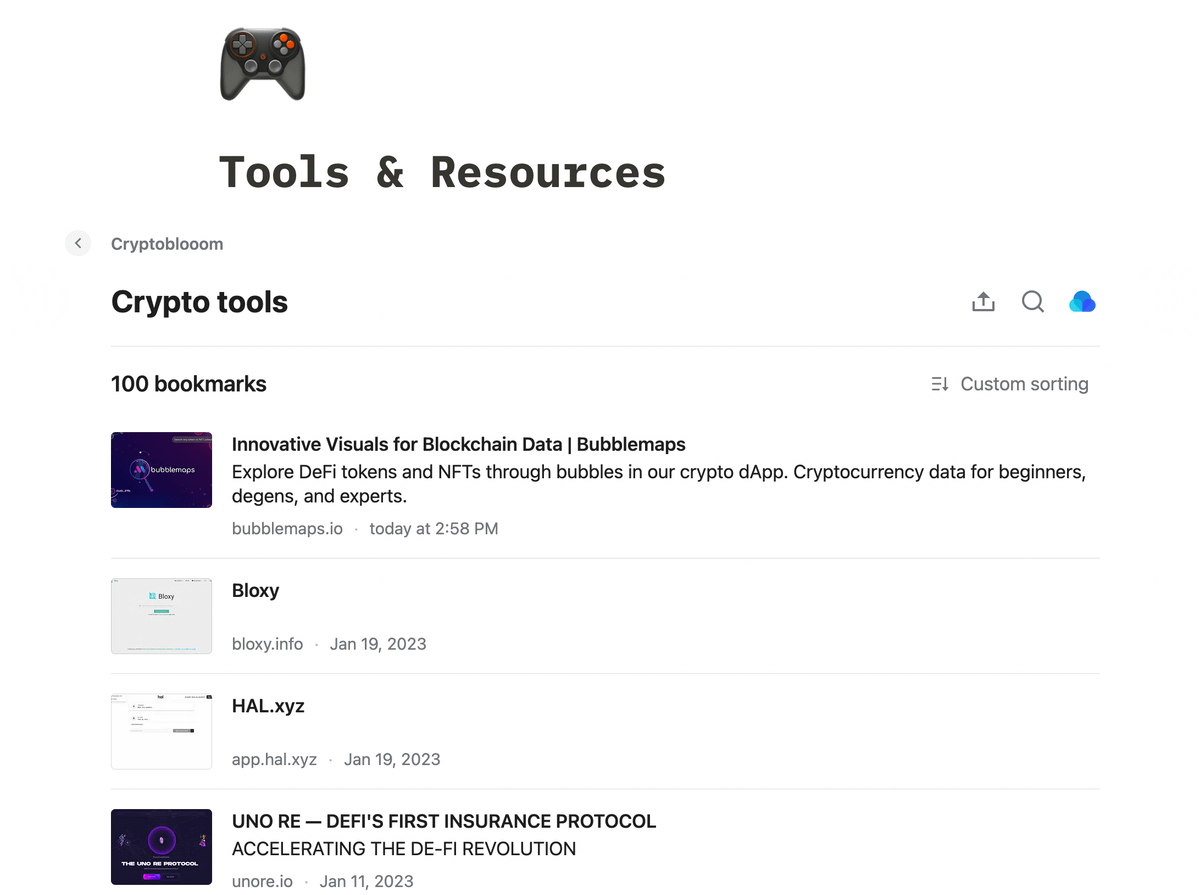
Task: Open Innovative Visuals for Blockchain Data title
Action: click(458, 444)
